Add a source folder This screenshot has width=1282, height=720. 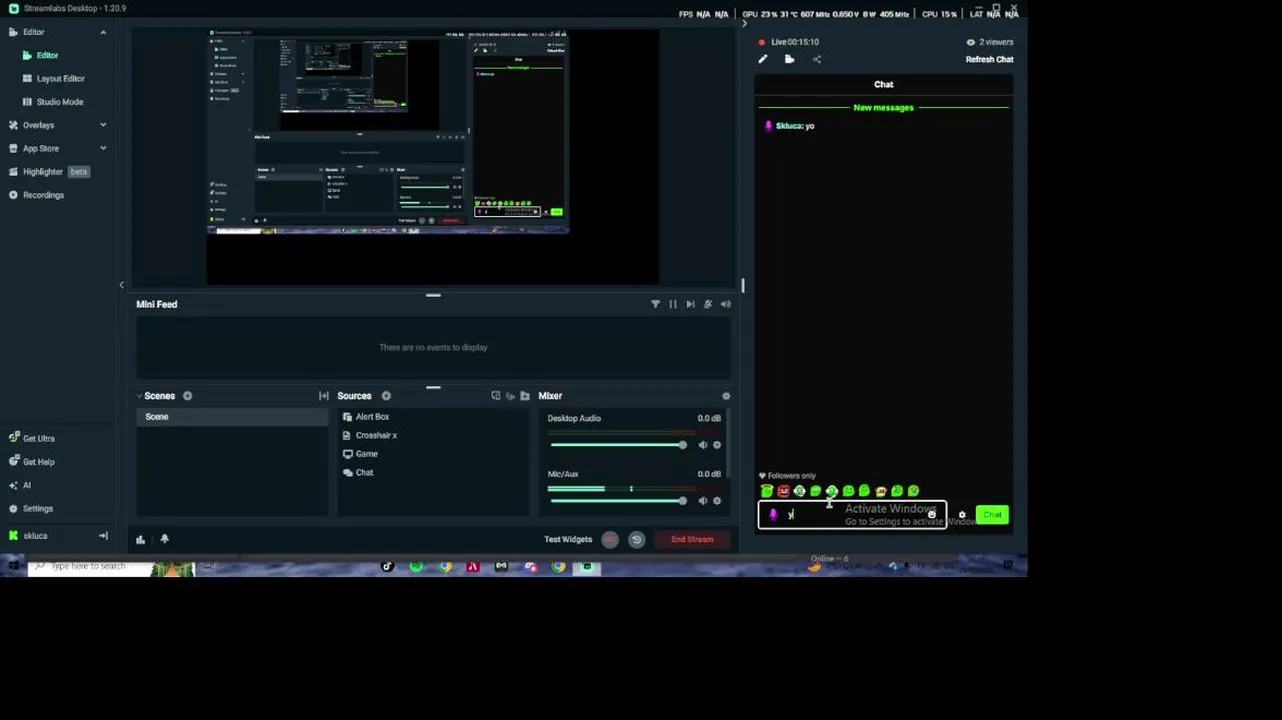click(x=525, y=396)
